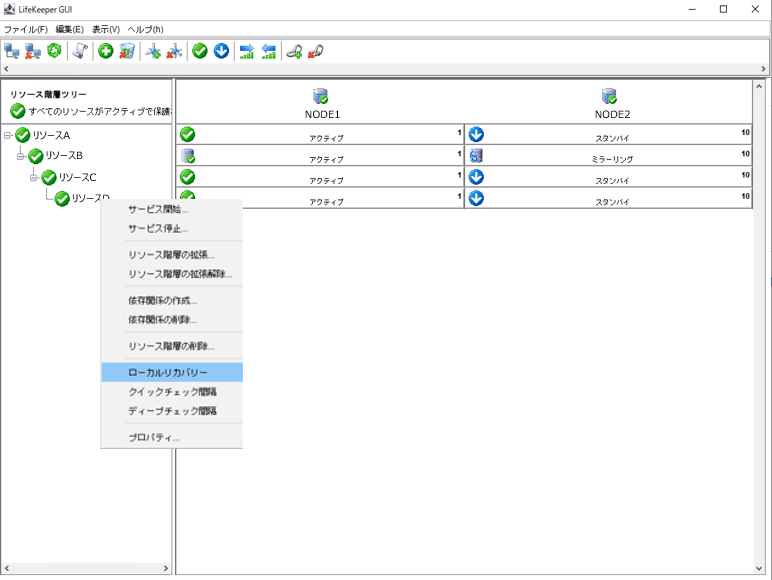Choose クイックチェック間隔 from context menu
Screen dimensions: 772x580
click(172, 391)
